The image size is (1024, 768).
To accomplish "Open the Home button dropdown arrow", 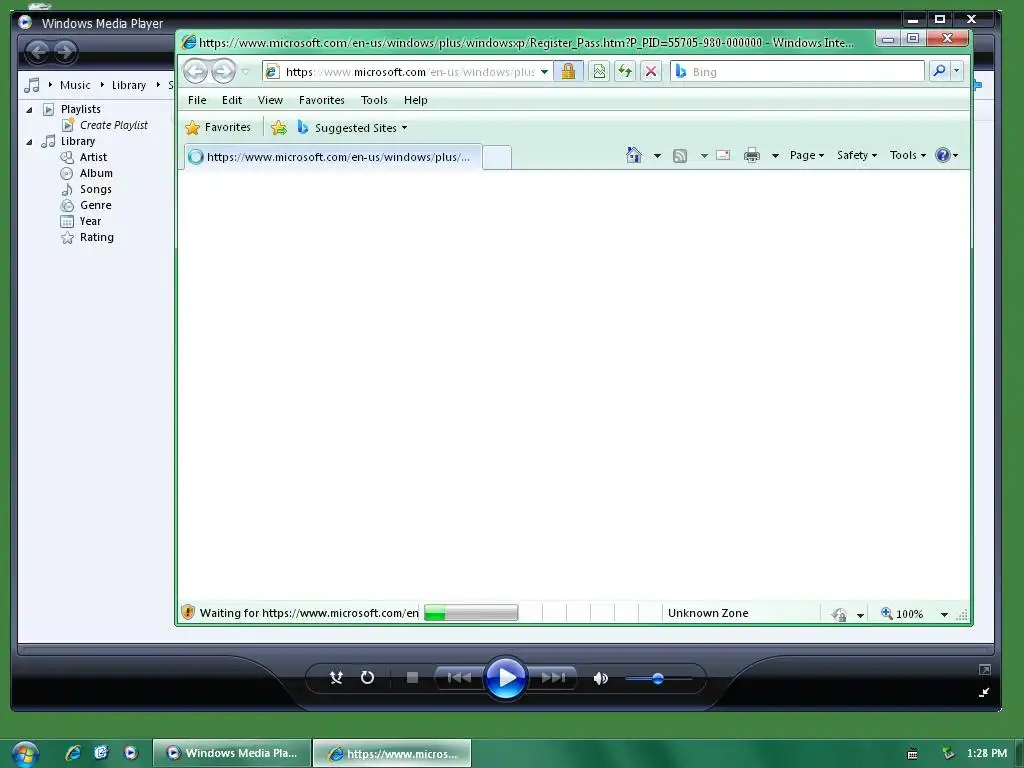I will point(657,155).
